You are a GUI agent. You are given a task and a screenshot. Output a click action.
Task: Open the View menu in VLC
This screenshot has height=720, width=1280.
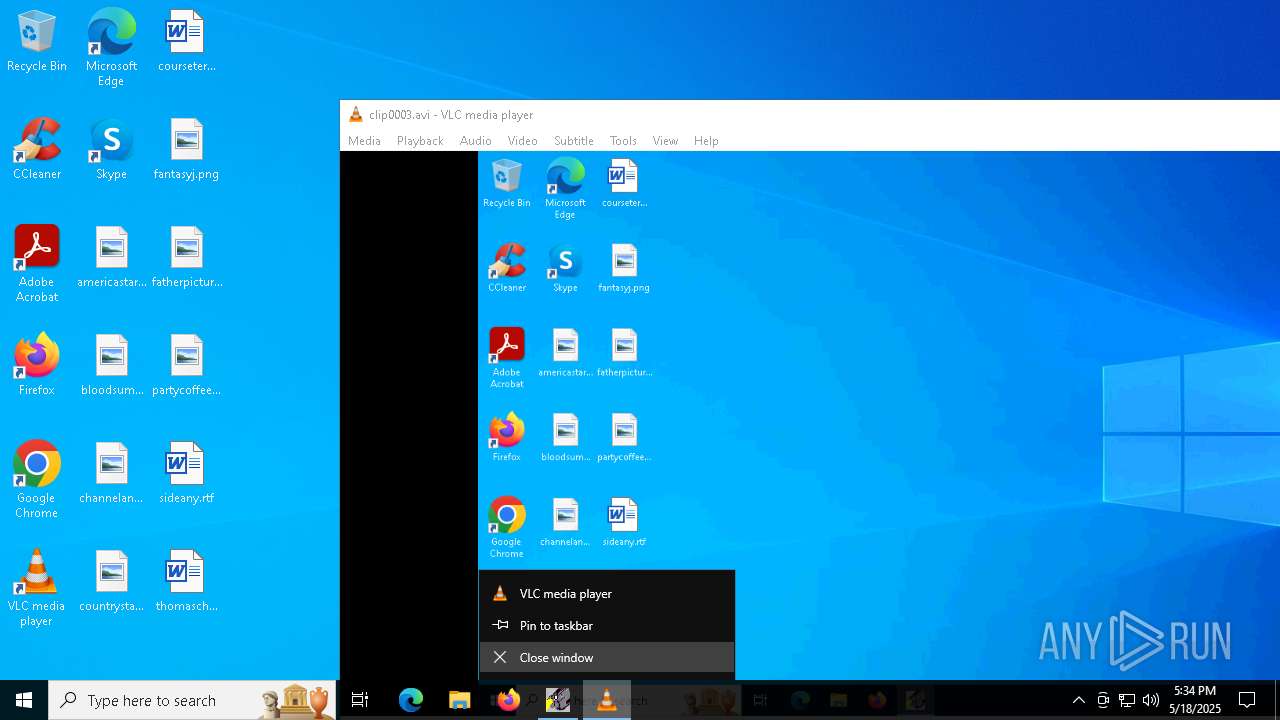point(665,141)
